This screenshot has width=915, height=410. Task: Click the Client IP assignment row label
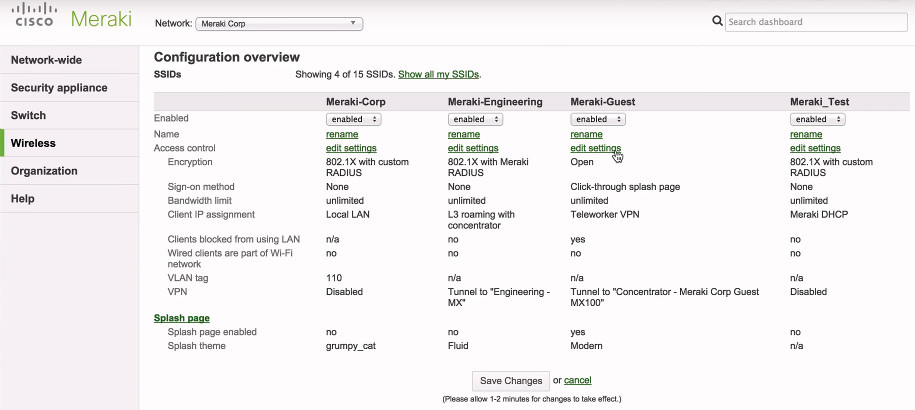(x=211, y=215)
